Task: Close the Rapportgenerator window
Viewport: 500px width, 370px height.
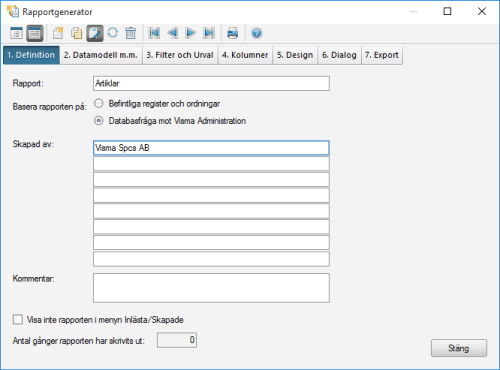Action: (482, 11)
